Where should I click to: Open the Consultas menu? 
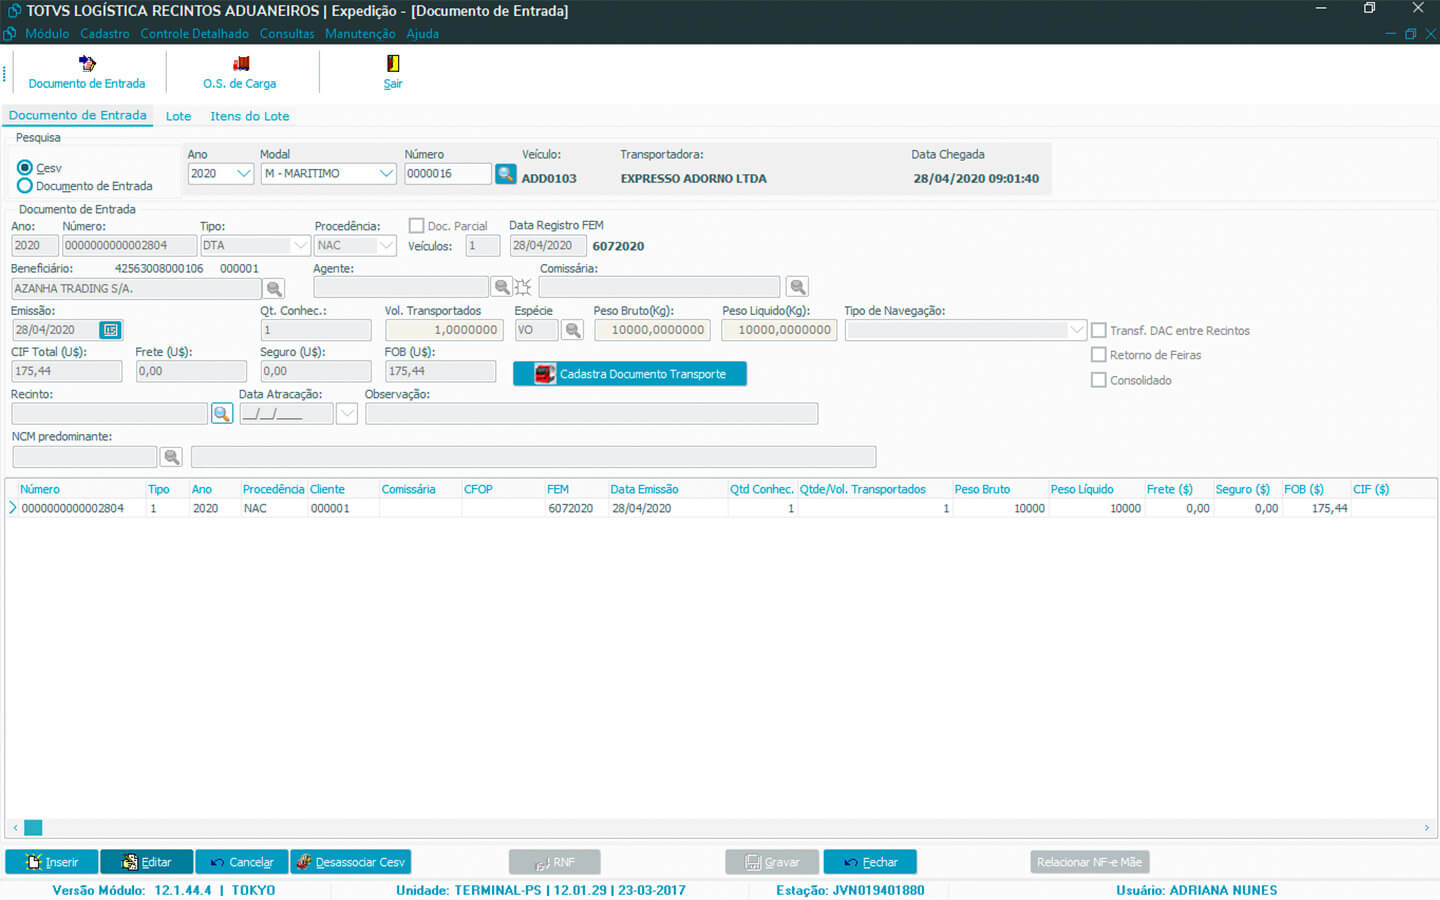(x=286, y=34)
